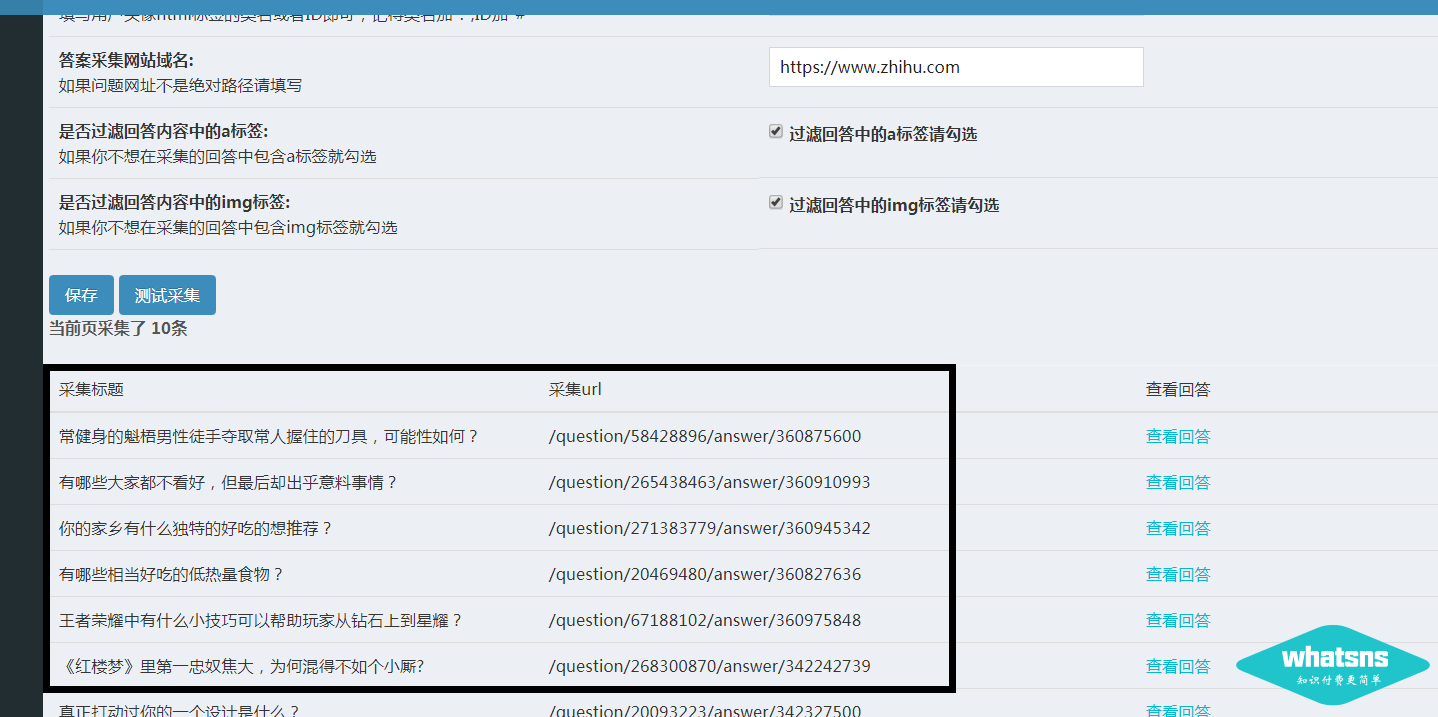Click the 采集标题 column header
Image resolution: width=1438 pixels, height=717 pixels.
(x=91, y=389)
